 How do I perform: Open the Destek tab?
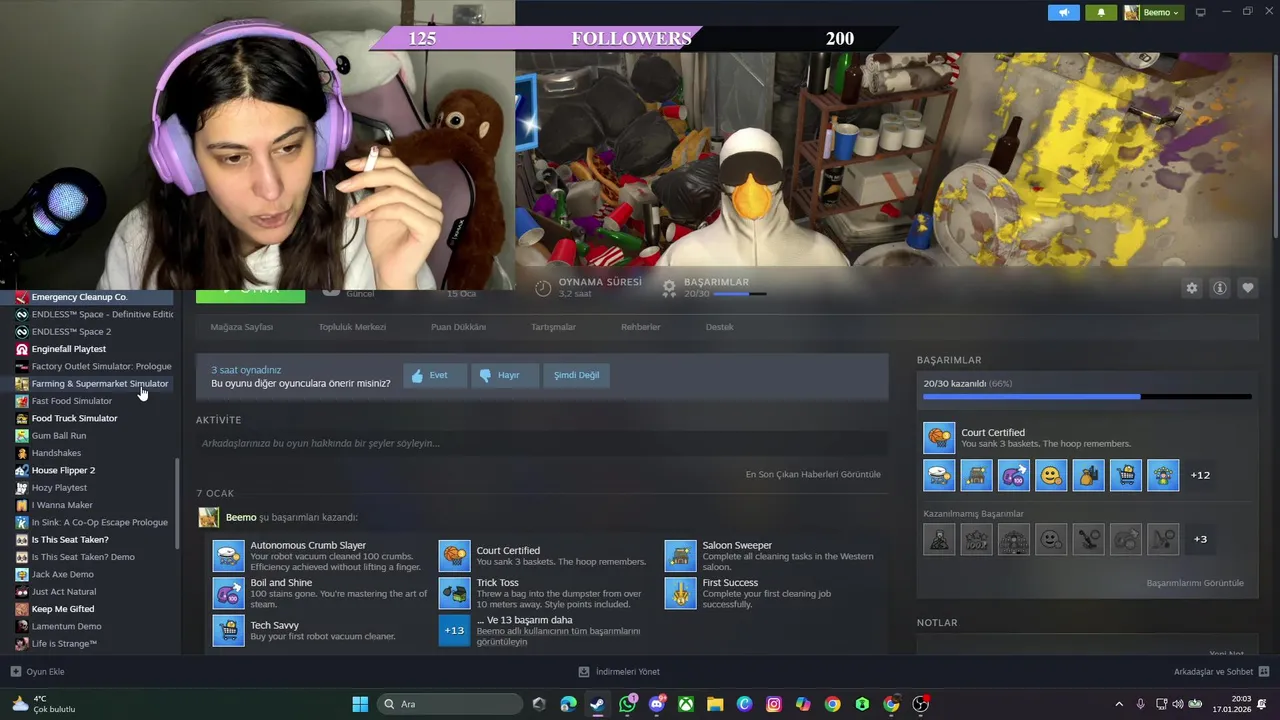(719, 327)
